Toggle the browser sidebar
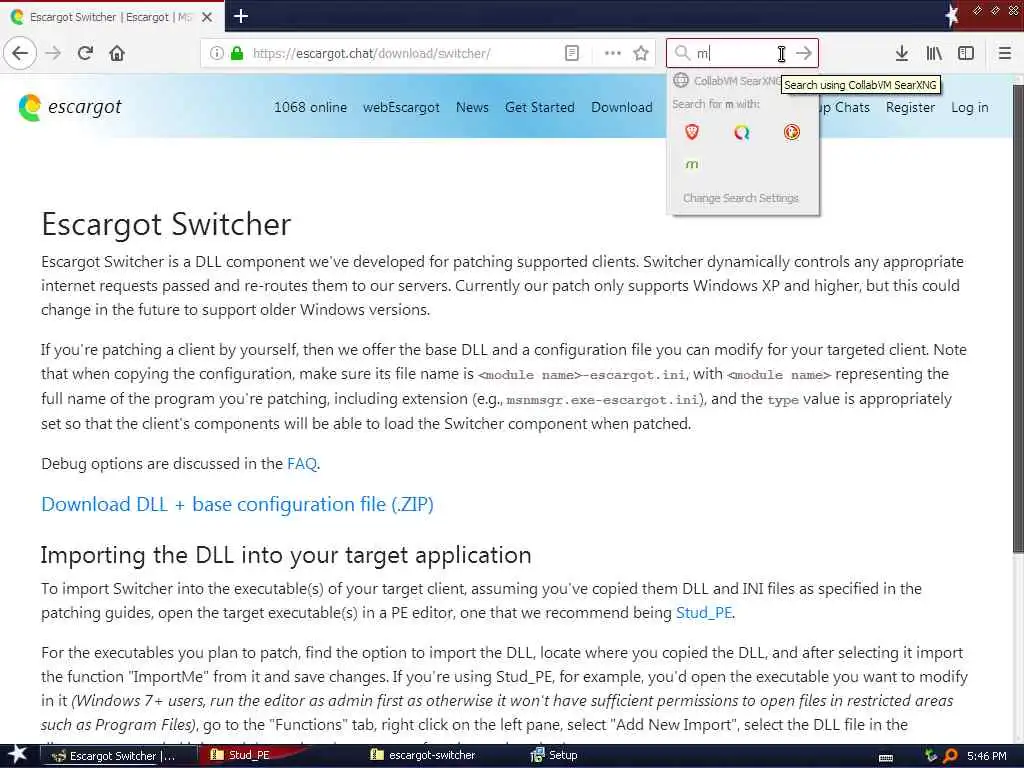The width and height of the screenshot is (1024, 768). (x=966, y=53)
